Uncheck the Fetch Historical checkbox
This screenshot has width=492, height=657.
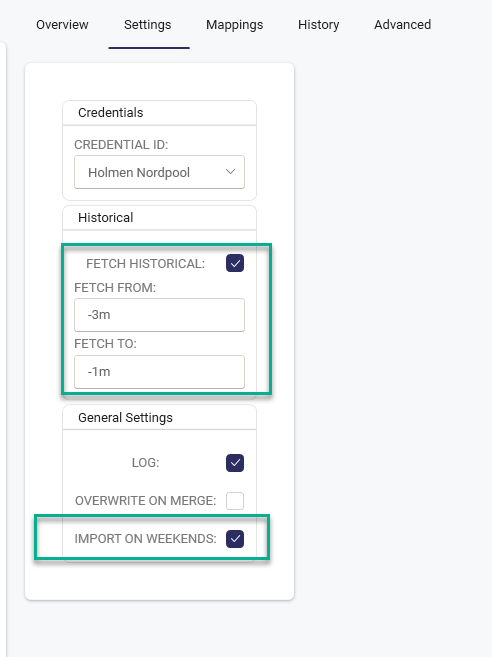coord(235,264)
